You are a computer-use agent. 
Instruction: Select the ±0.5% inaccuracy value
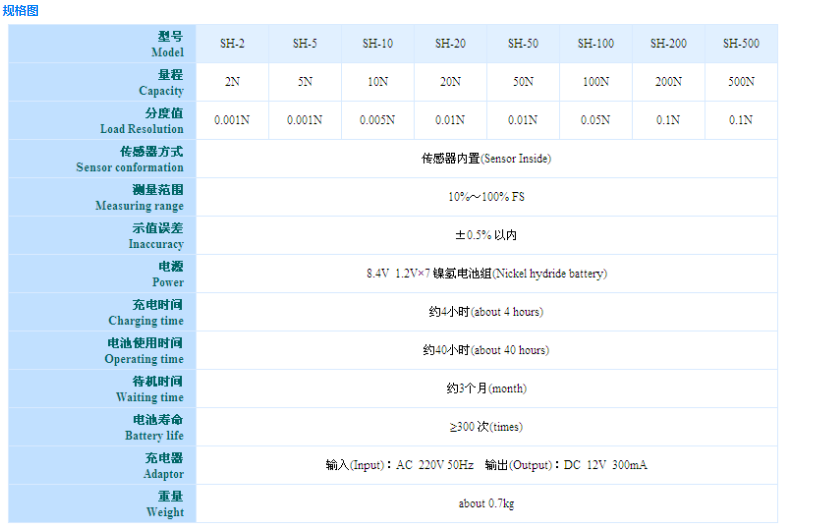click(486, 235)
